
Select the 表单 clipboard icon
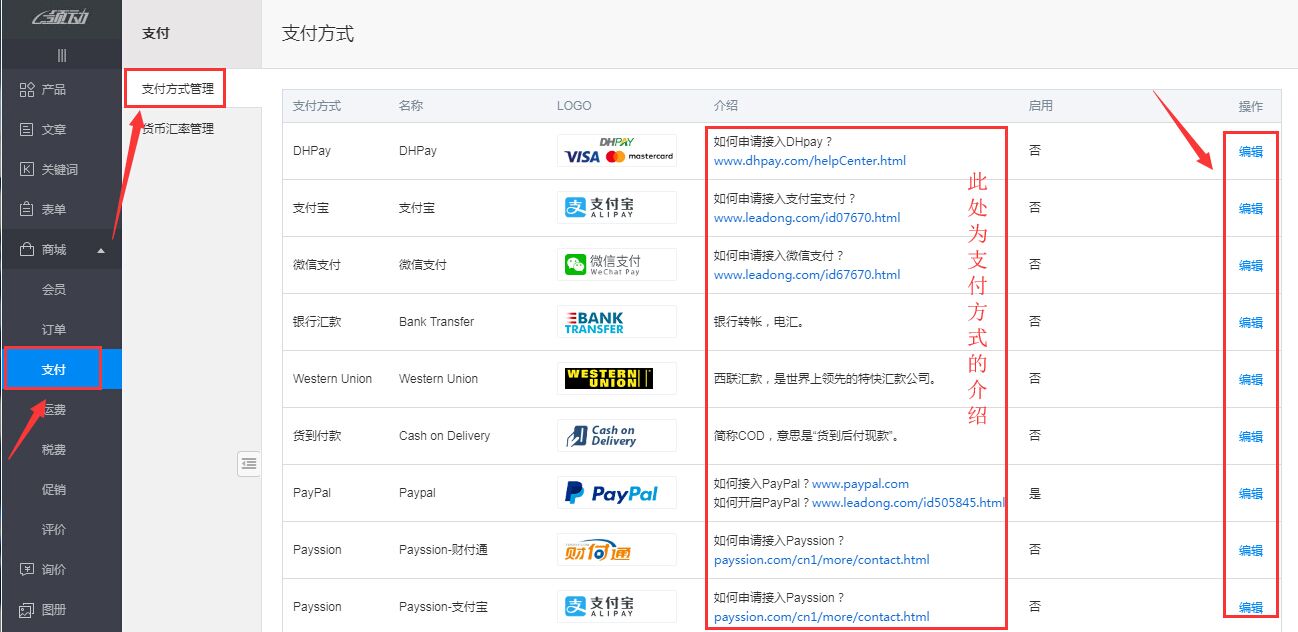(x=27, y=210)
